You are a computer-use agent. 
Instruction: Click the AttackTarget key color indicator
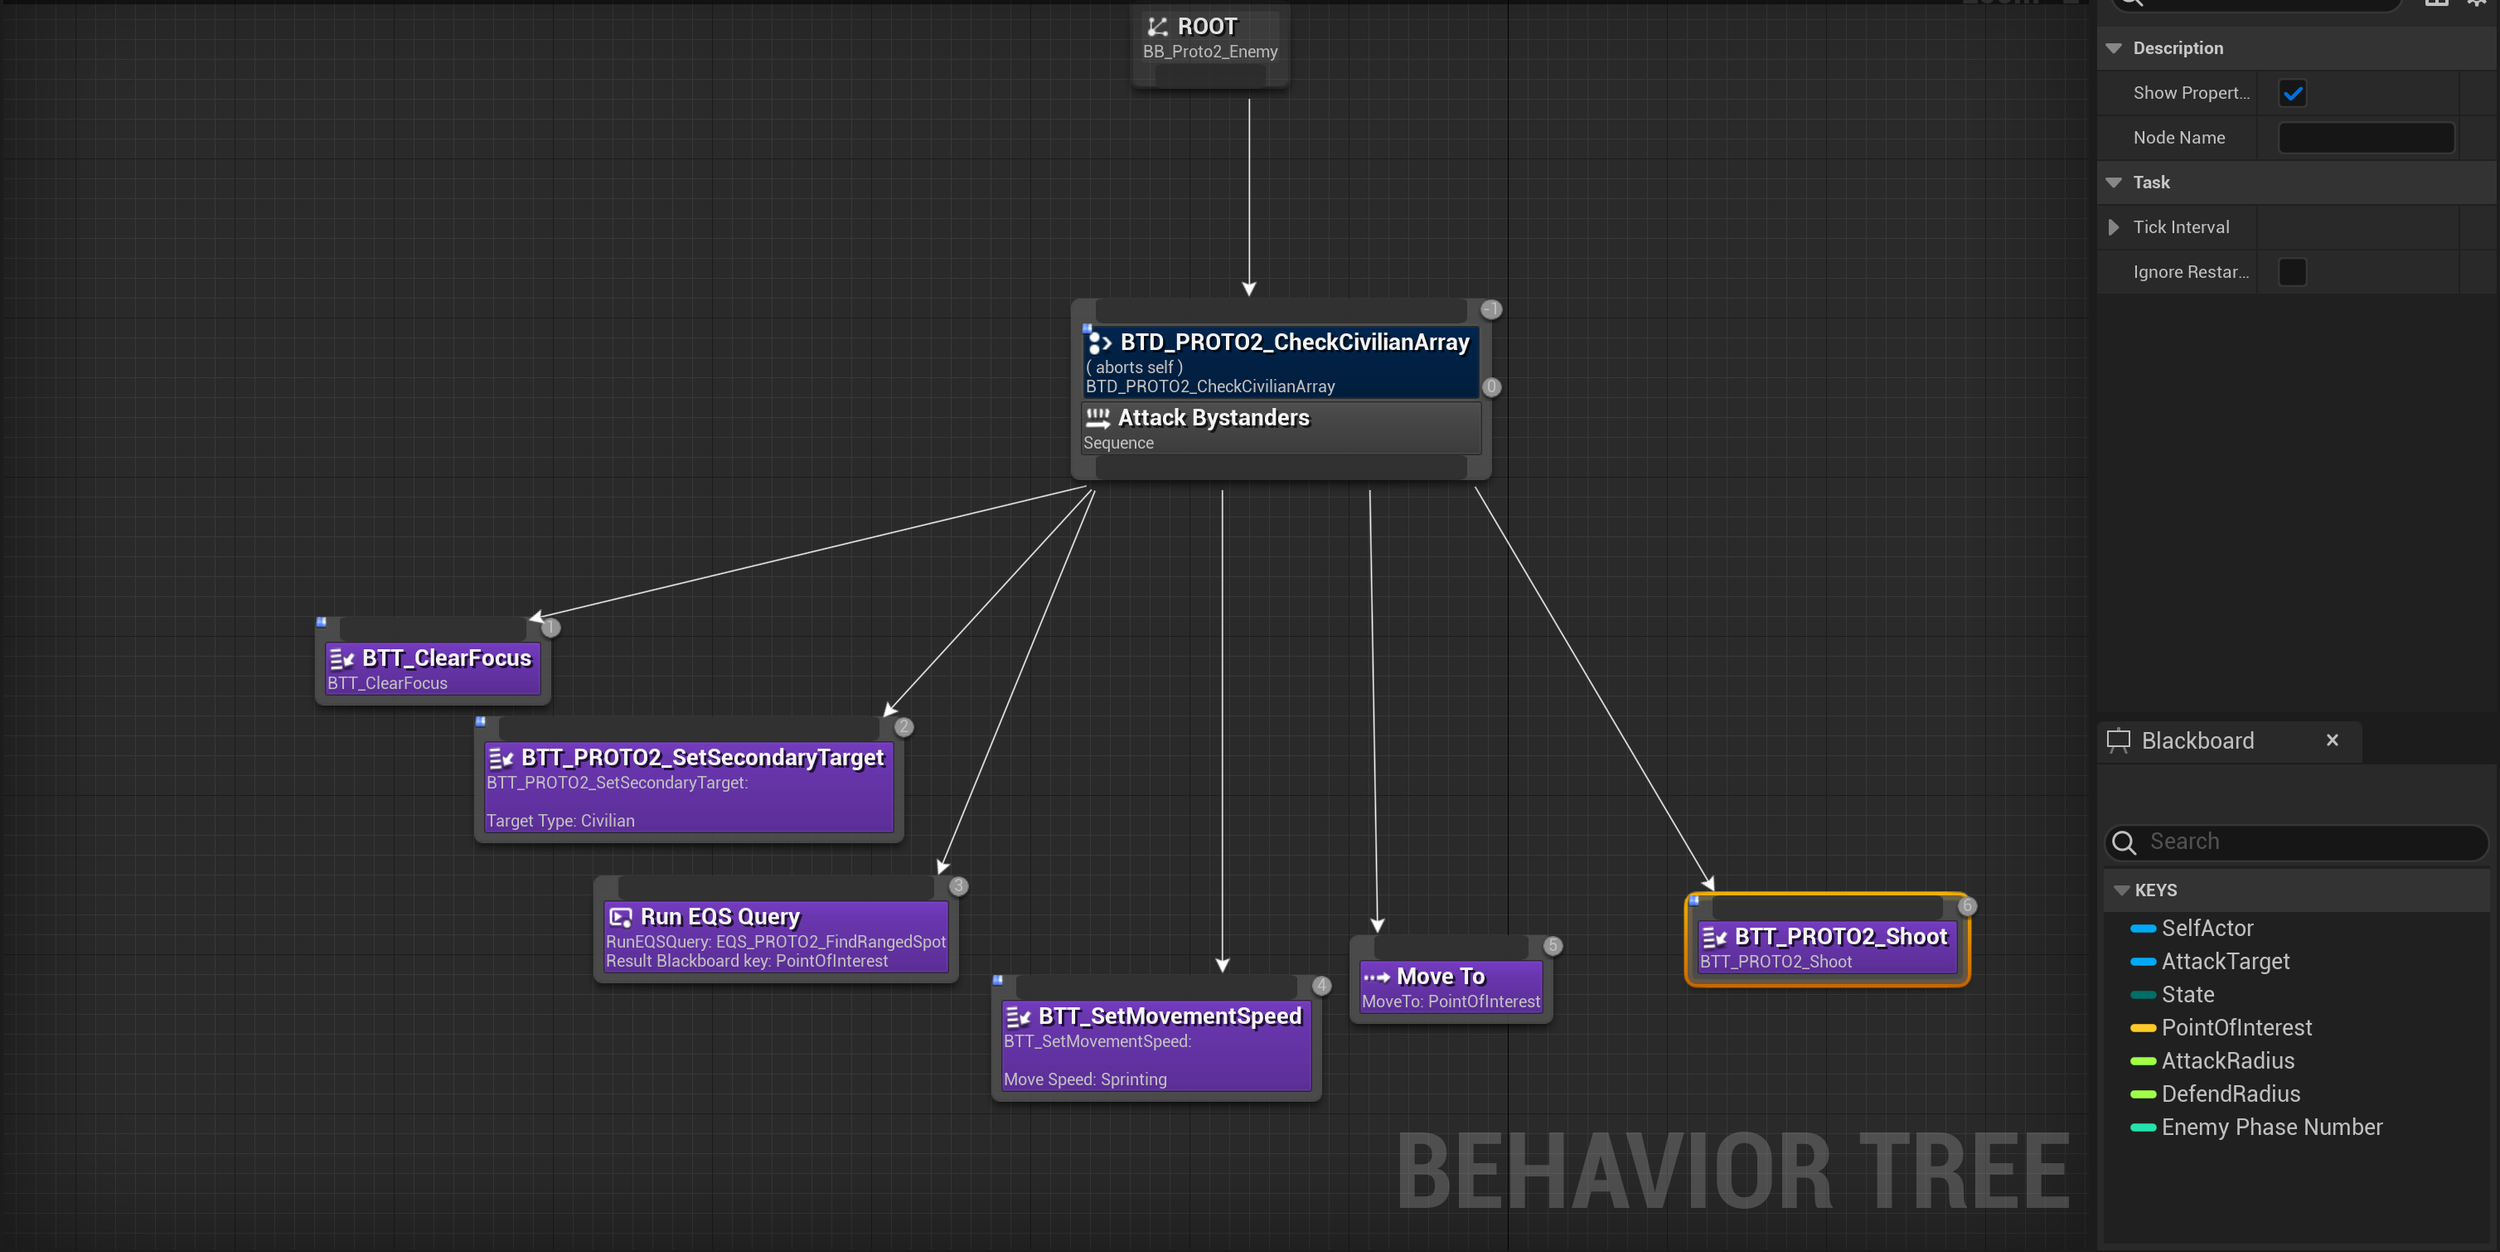pos(2142,962)
